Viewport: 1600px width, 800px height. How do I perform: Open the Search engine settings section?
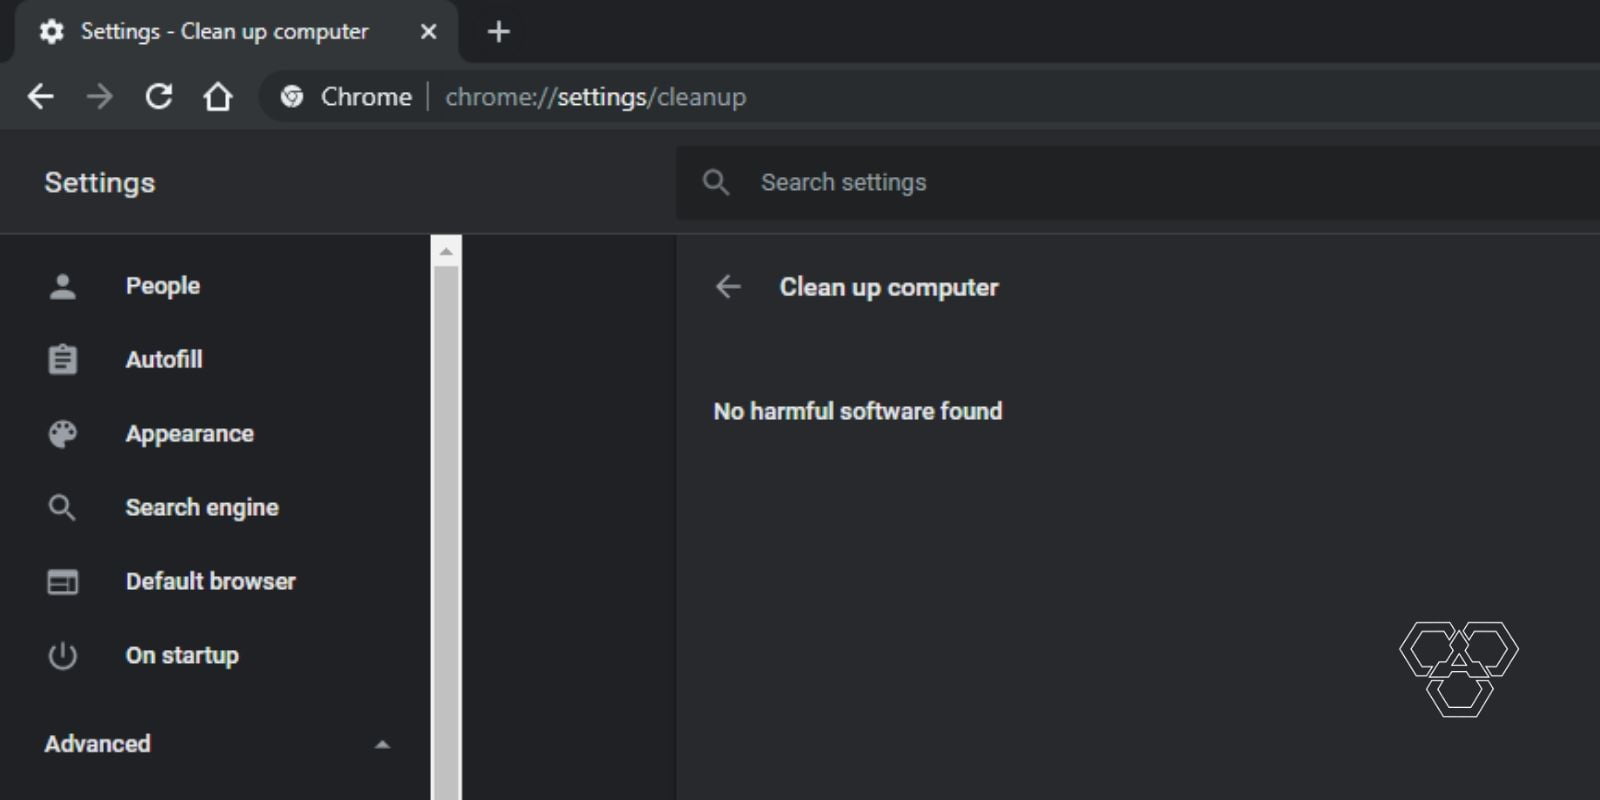202,508
